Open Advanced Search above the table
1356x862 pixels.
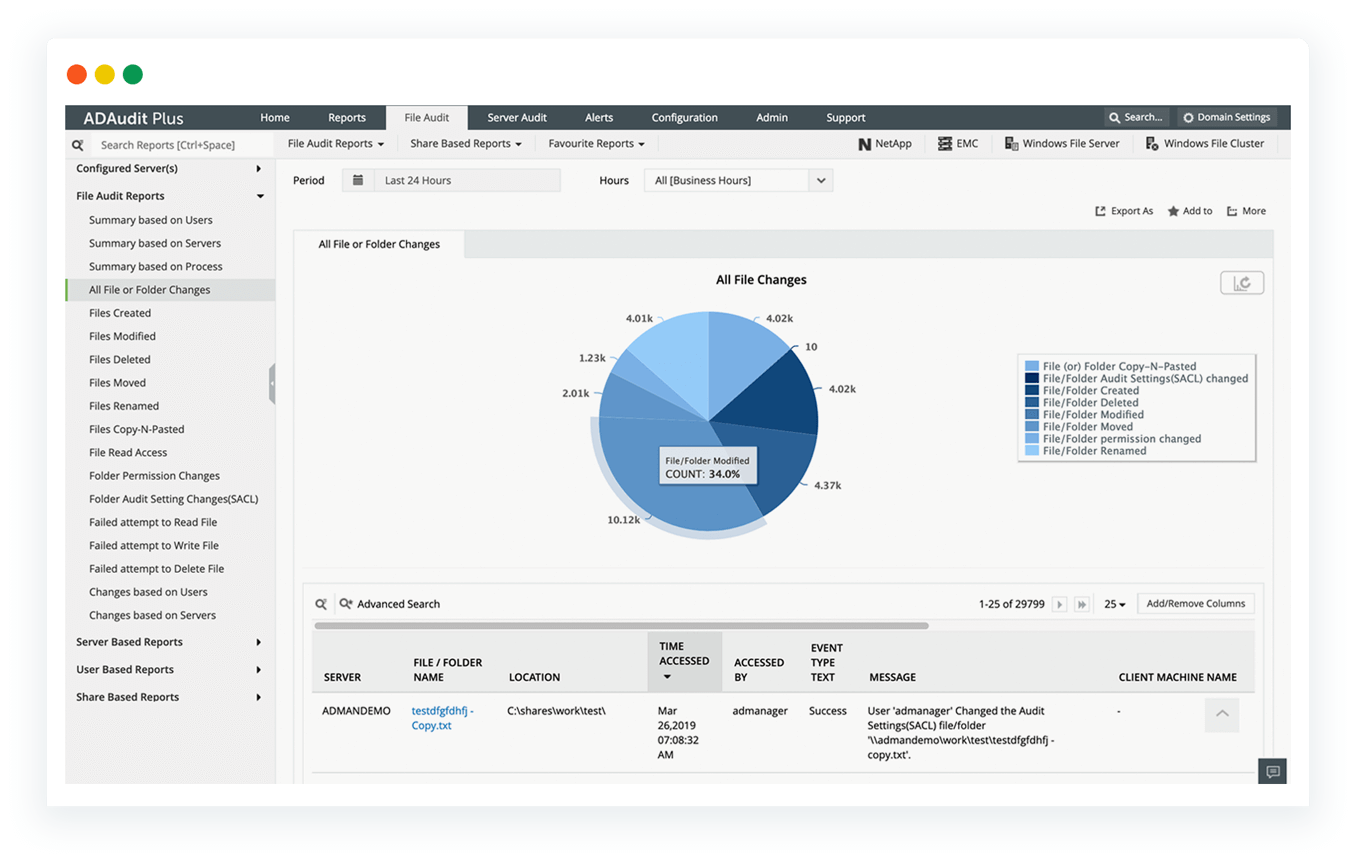click(x=390, y=604)
